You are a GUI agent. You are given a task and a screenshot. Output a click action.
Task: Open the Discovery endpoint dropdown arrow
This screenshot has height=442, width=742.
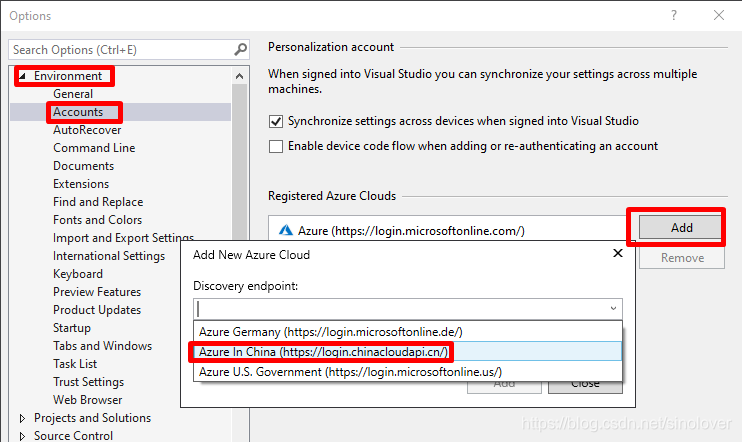coord(613,309)
